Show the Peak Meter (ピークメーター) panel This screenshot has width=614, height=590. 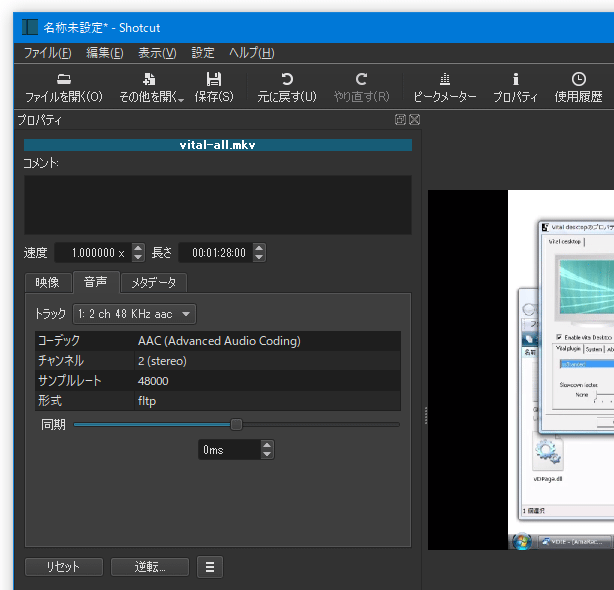click(445, 88)
